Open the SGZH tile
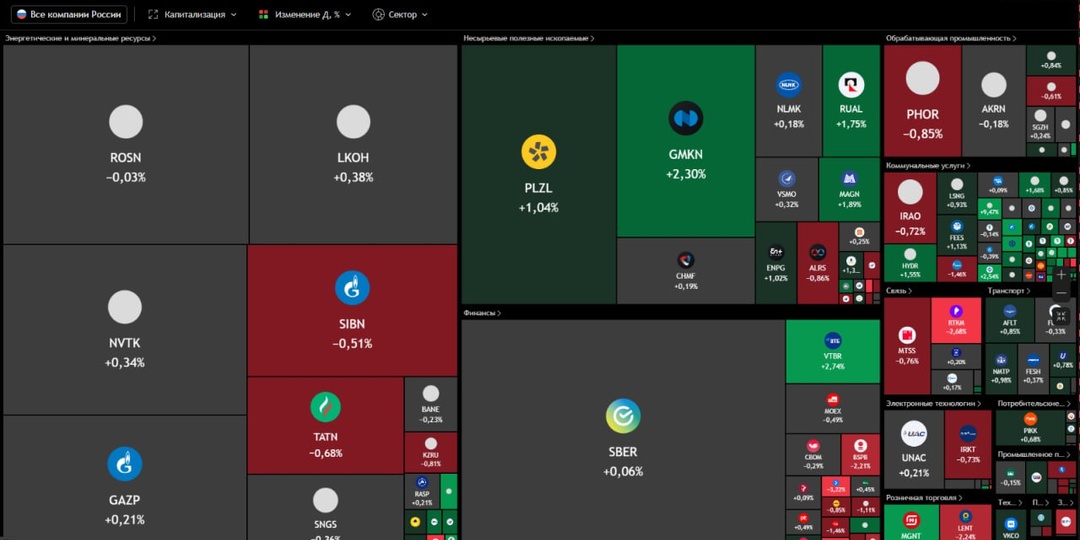The image size is (1080, 540). point(1041,124)
